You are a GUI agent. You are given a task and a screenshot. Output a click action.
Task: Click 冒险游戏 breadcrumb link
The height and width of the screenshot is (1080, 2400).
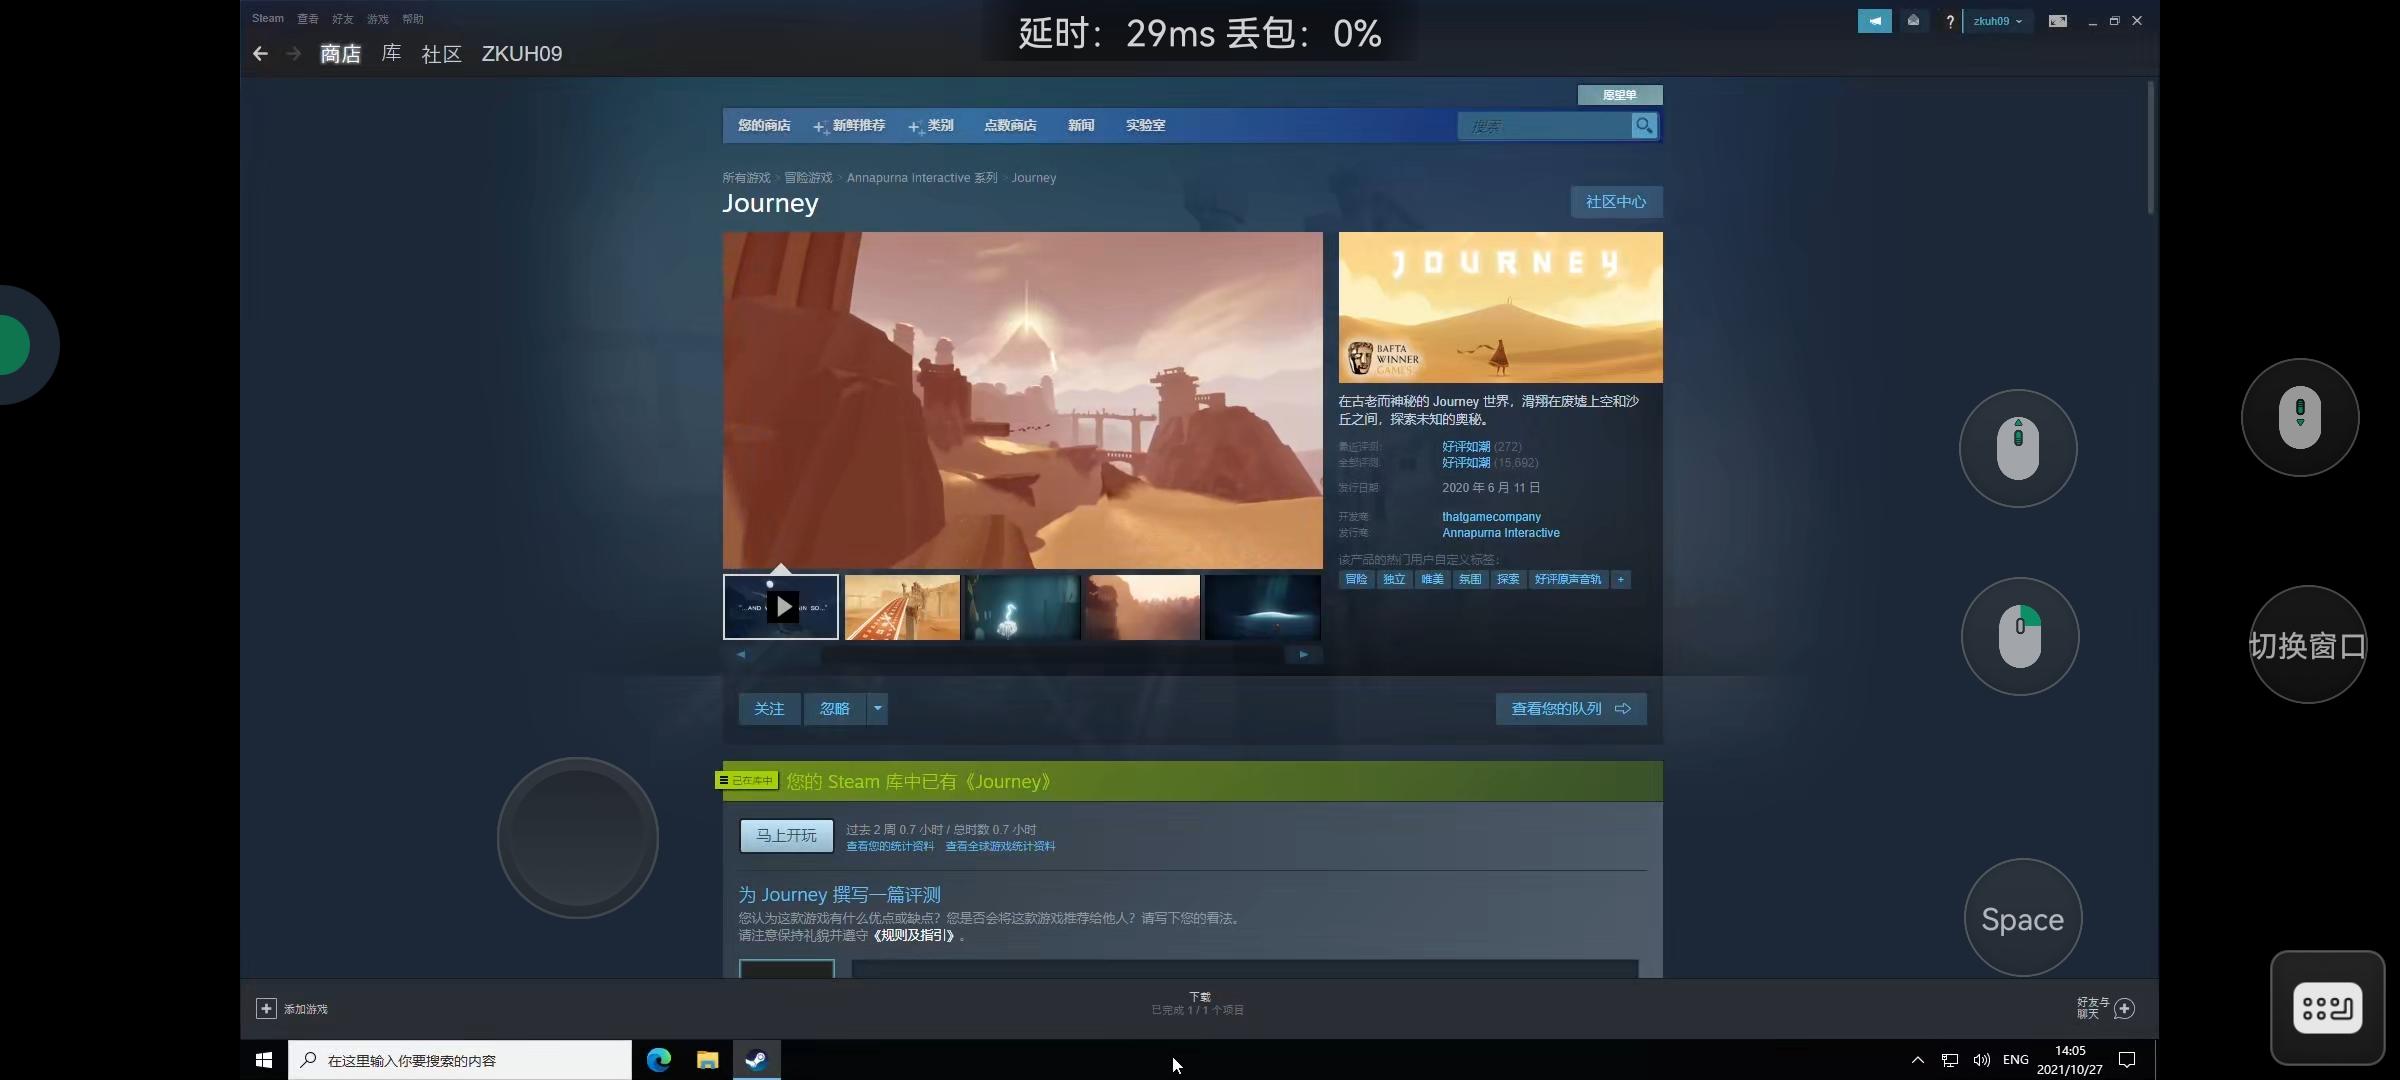pos(808,178)
